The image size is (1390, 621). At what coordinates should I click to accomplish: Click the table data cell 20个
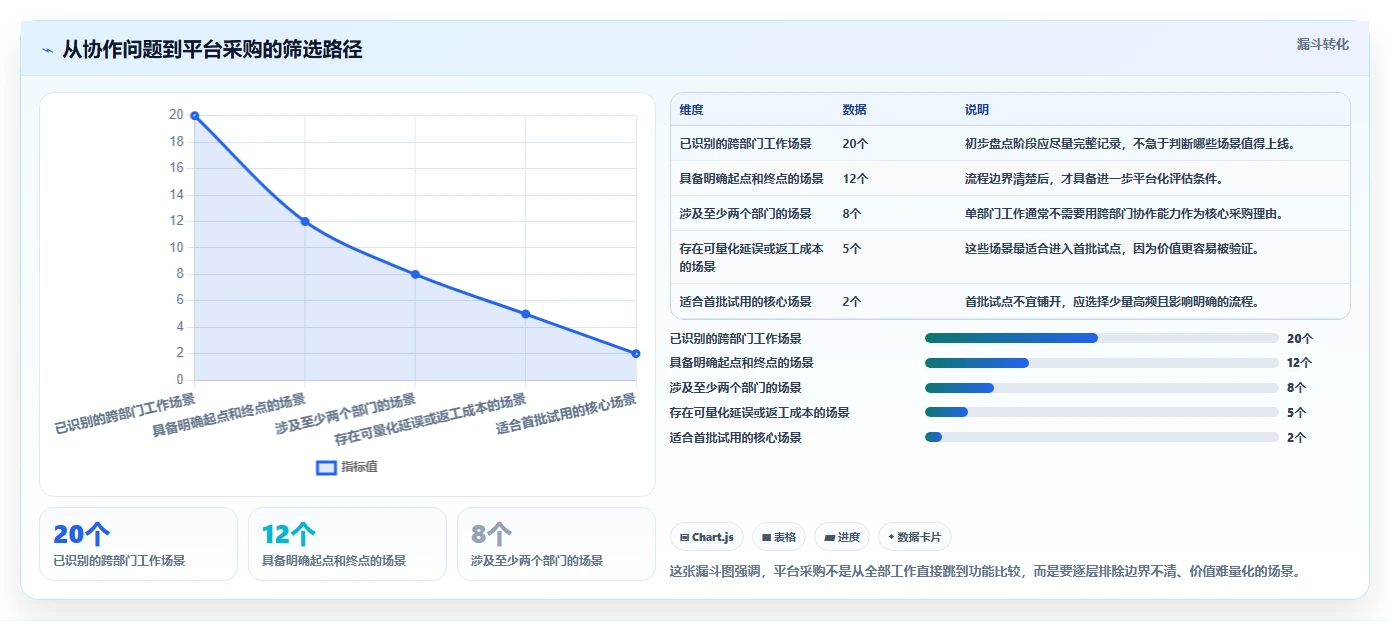pos(855,143)
